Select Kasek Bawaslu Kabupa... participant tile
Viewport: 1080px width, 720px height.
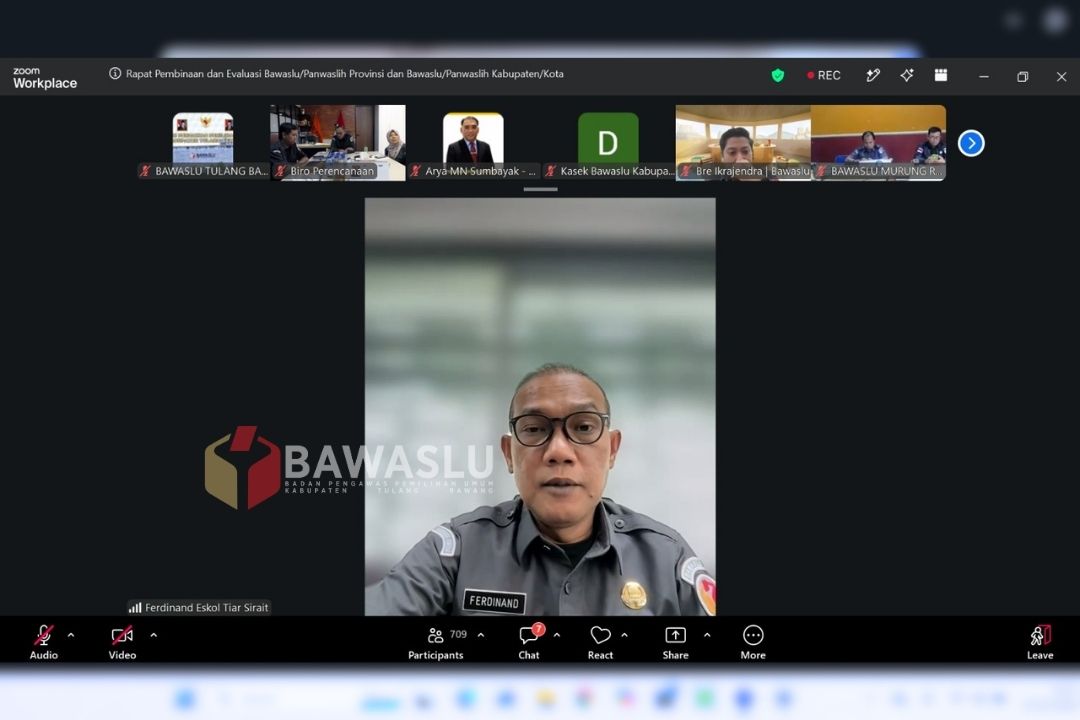(x=608, y=143)
